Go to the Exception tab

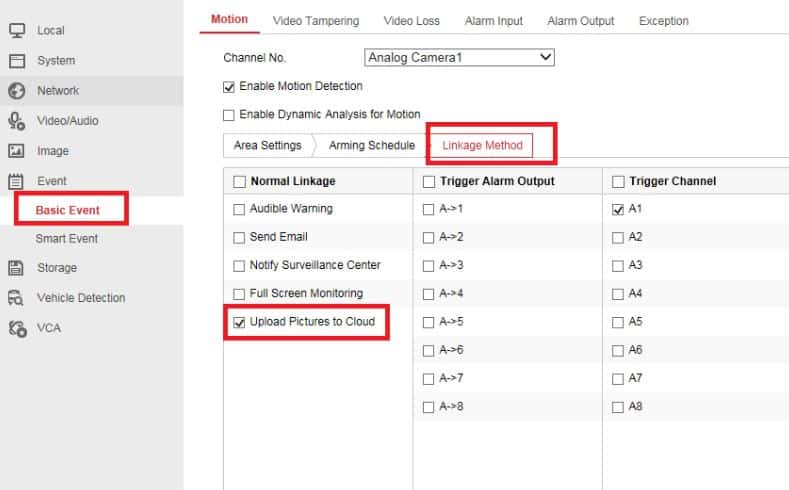coord(663,21)
